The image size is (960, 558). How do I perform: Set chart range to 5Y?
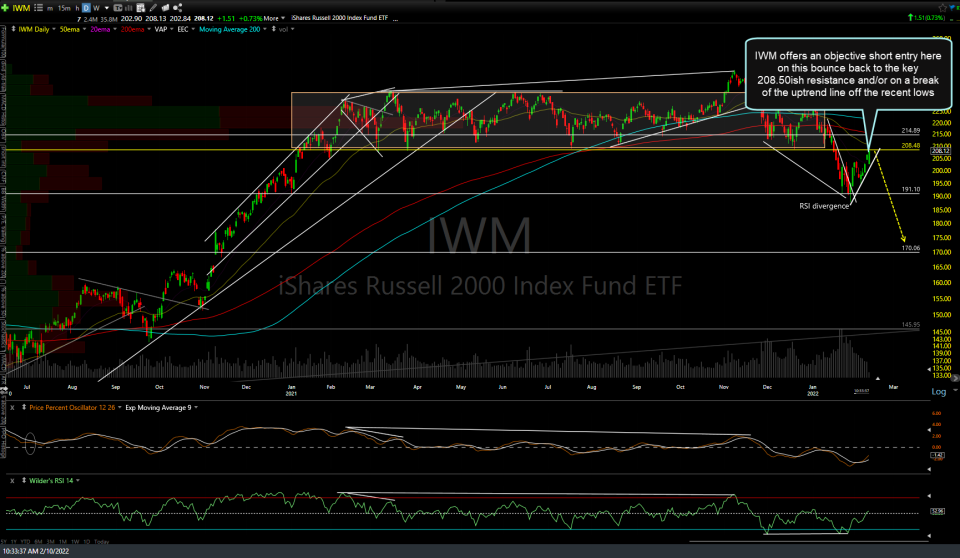click(x=4, y=541)
